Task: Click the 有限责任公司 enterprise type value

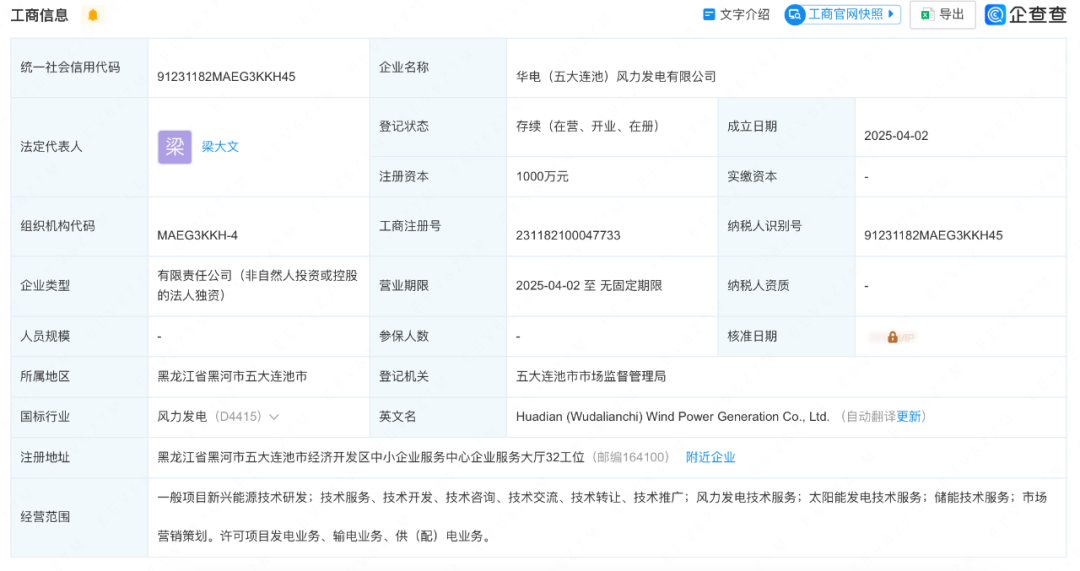Action: click(258, 285)
